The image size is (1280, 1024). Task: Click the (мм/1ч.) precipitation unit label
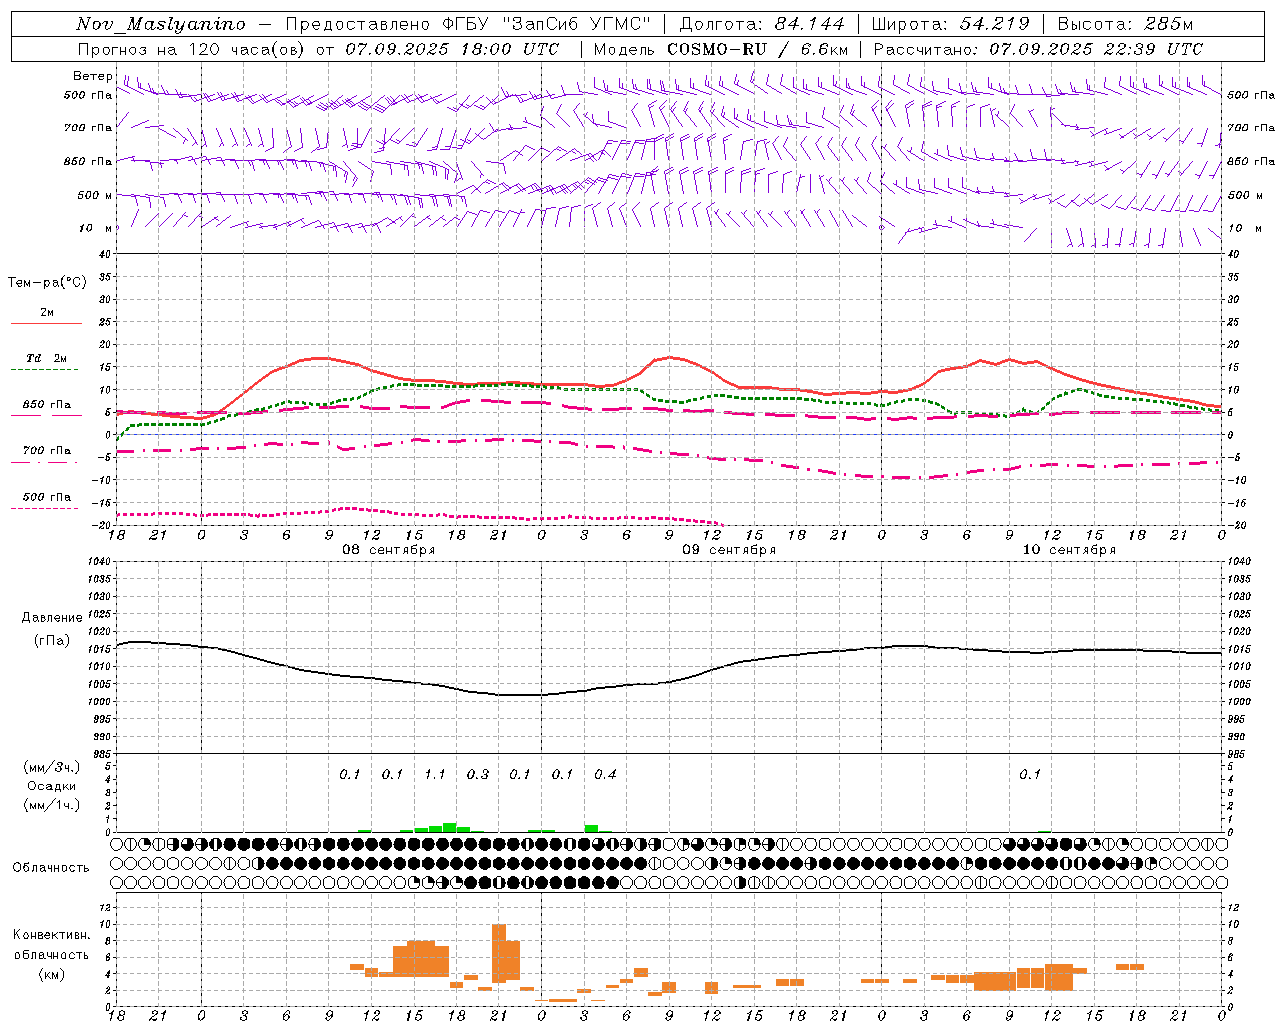coord(52,805)
